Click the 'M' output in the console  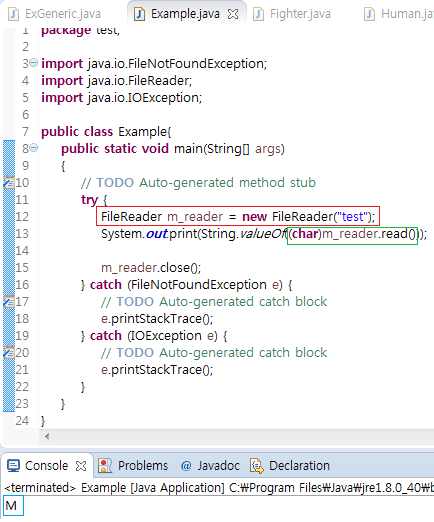tap(11, 506)
